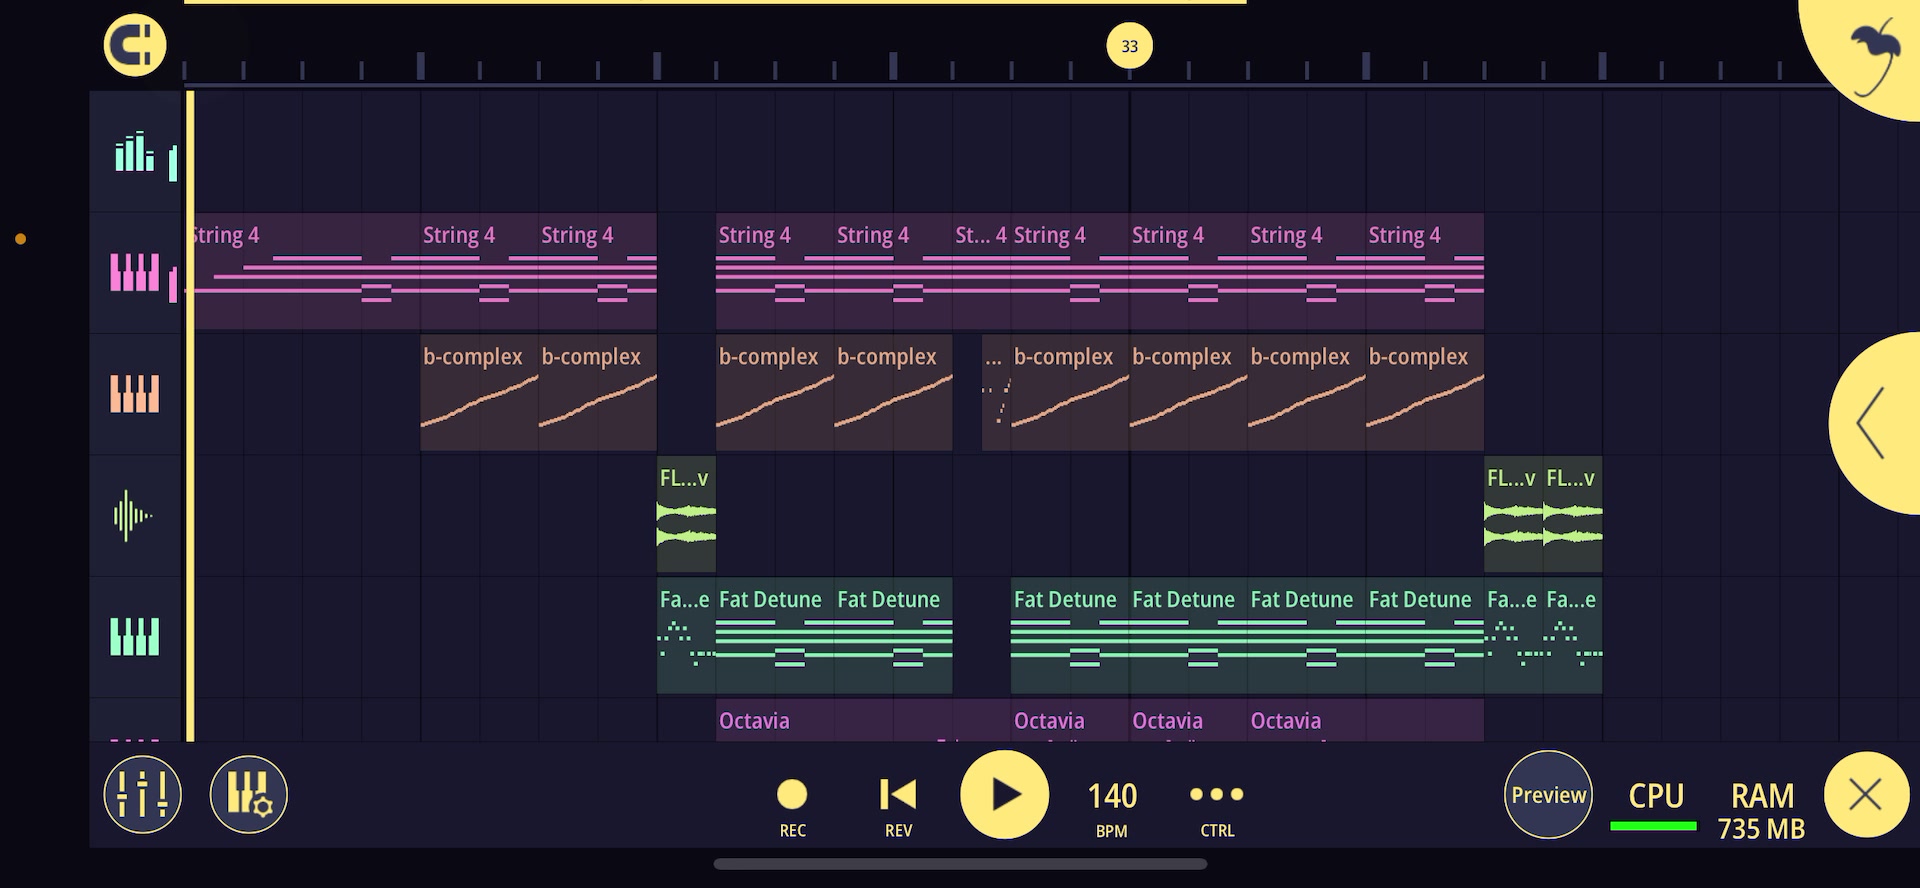Select the b-complex clip starting at bar 33
1920x888 pixels.
1189,393
